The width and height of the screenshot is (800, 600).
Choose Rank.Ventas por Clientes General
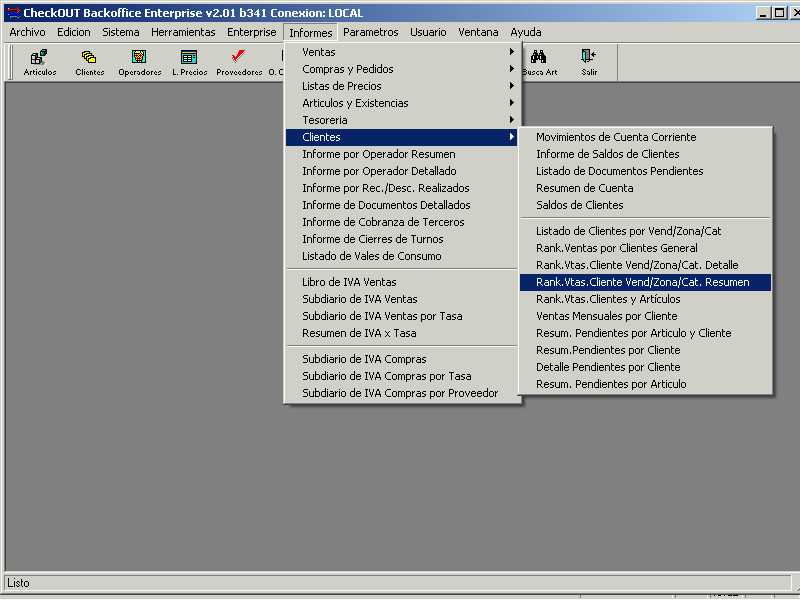645,248
